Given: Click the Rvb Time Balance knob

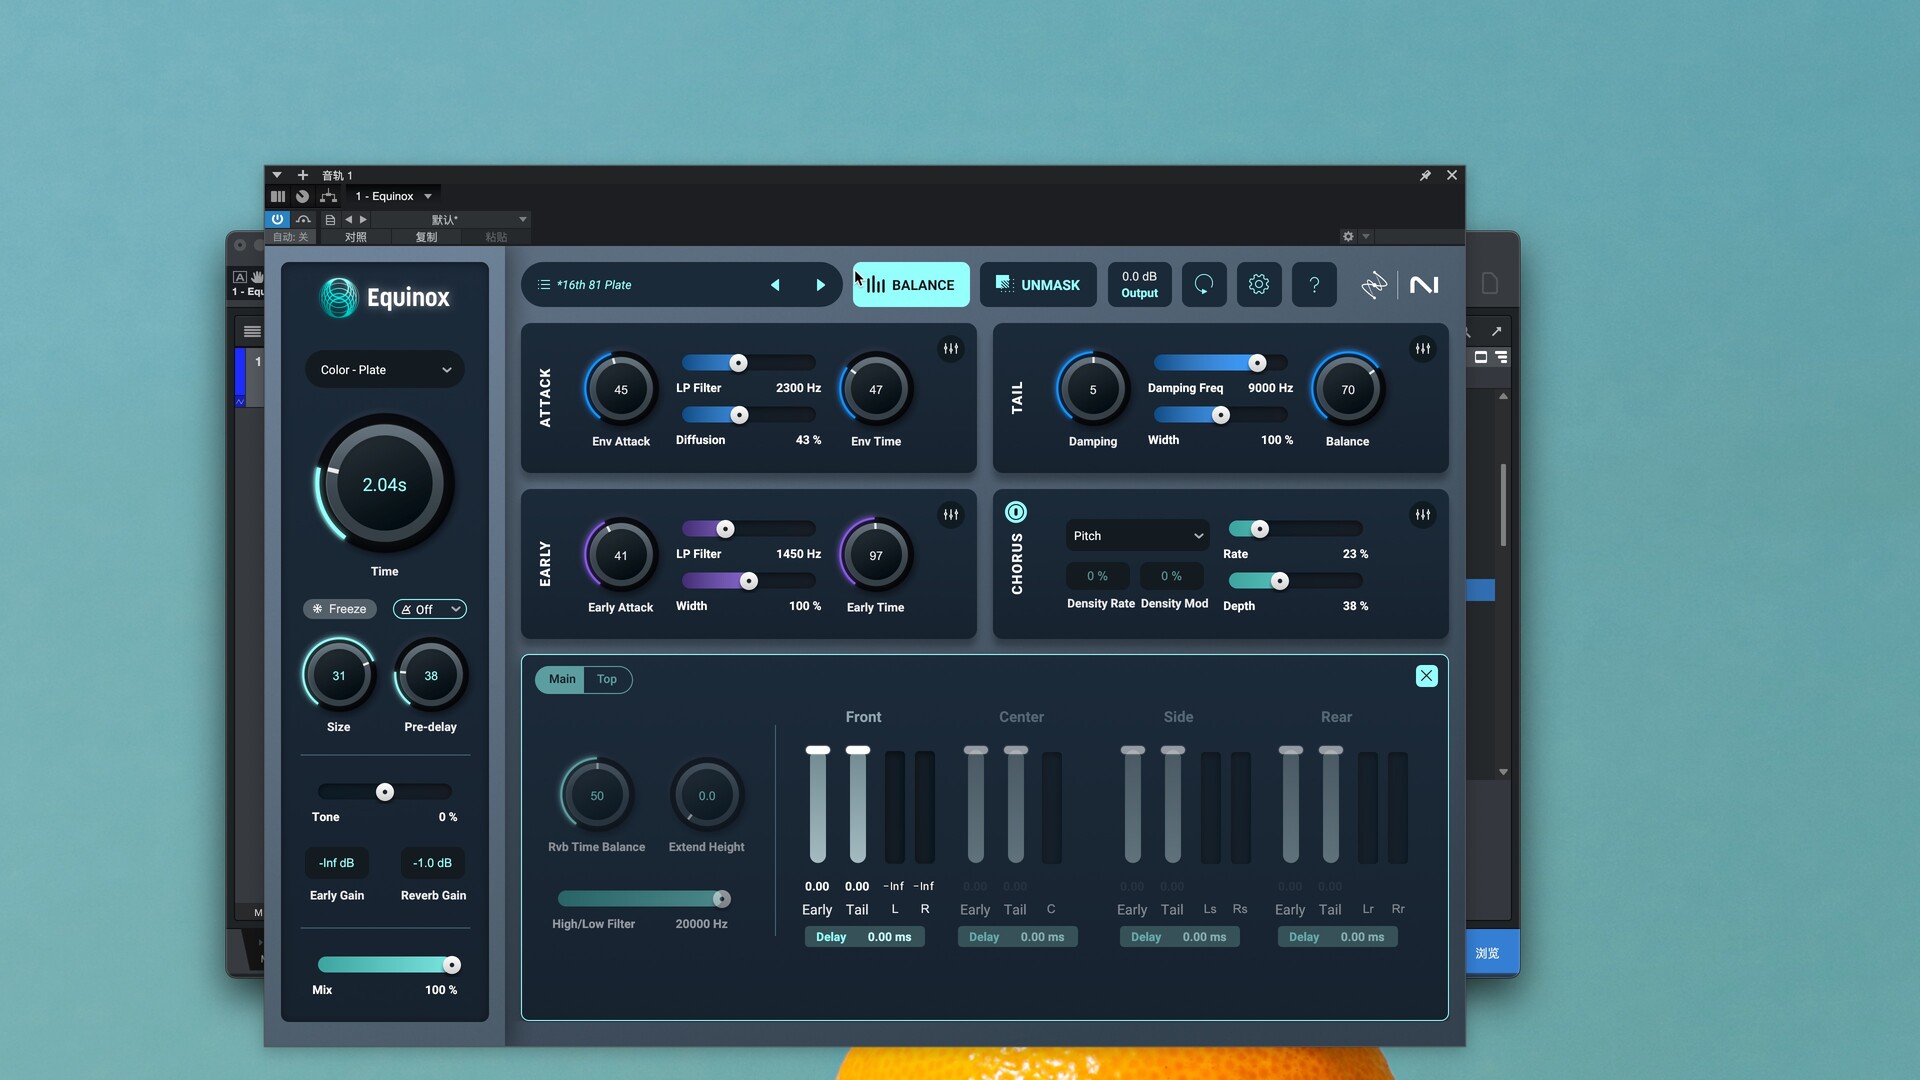Looking at the screenshot, I should (x=597, y=796).
